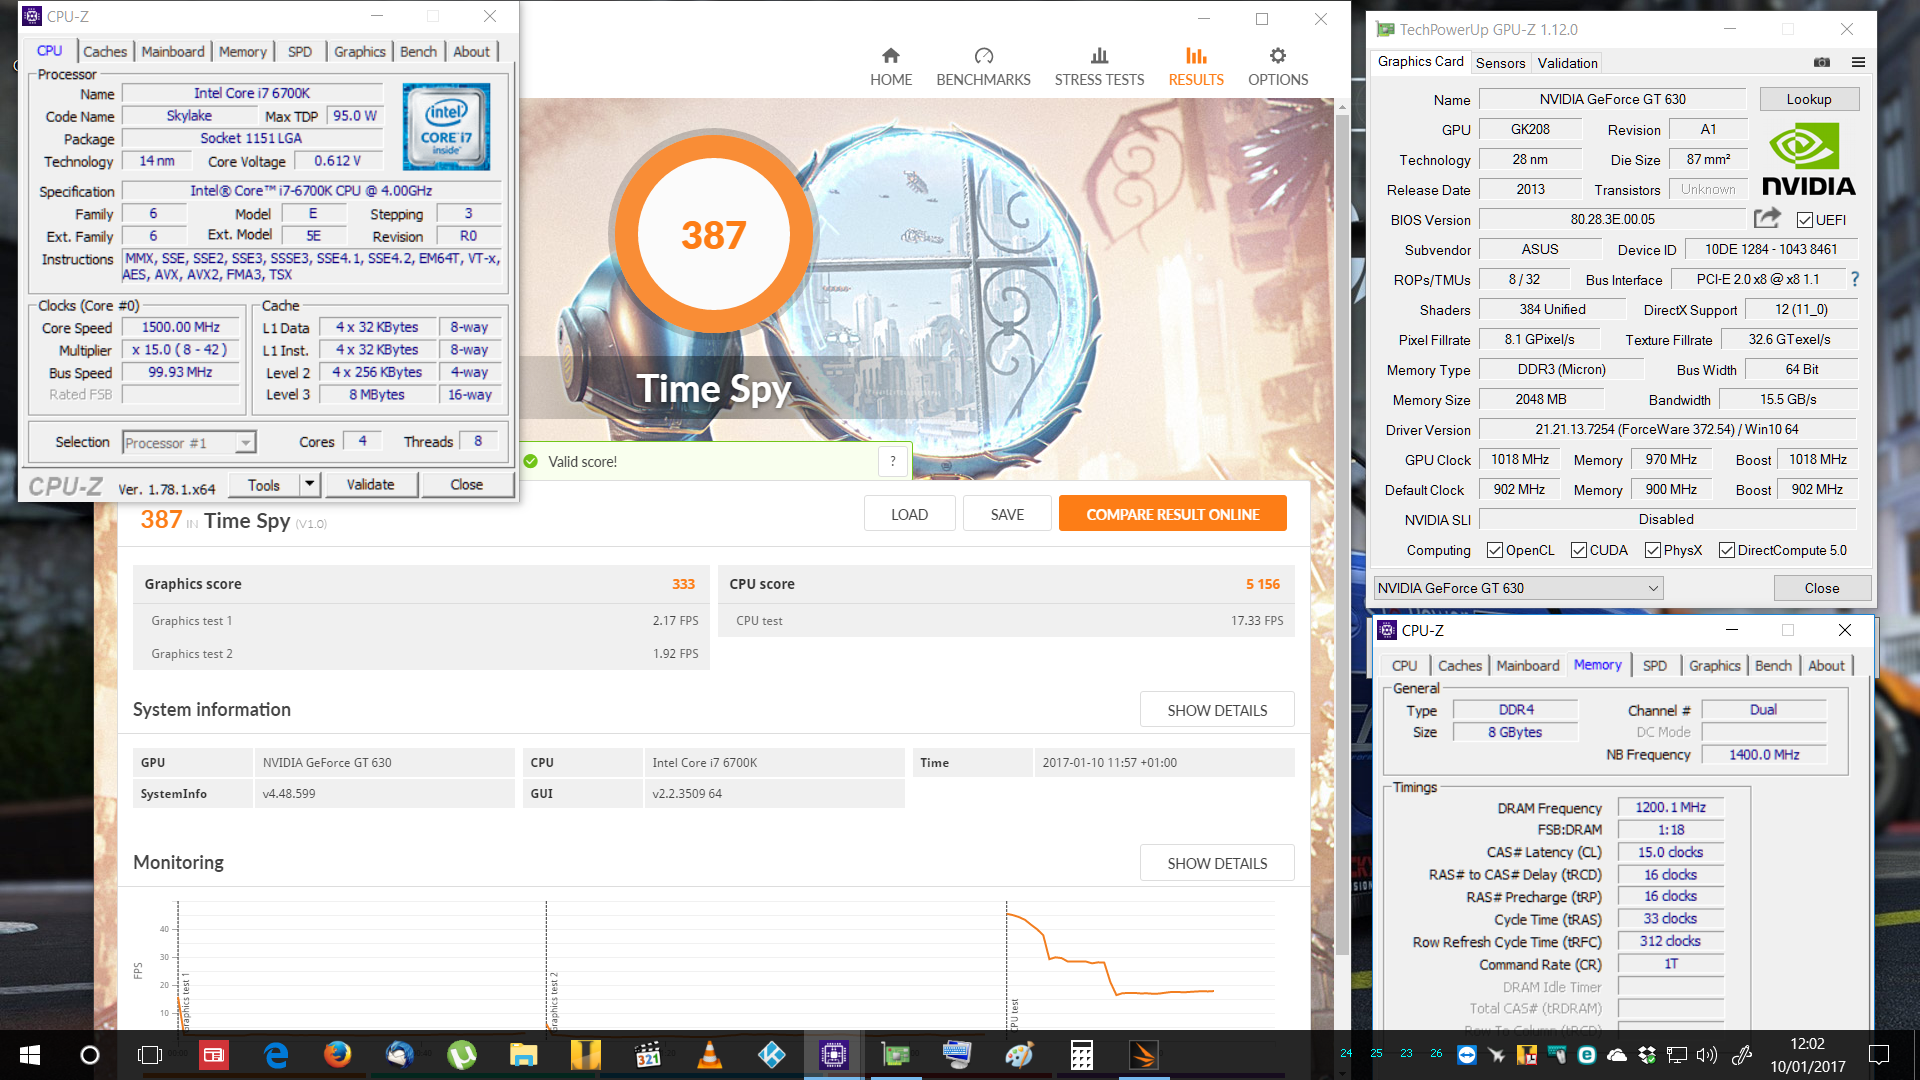Open the Calculator from the taskbar

1082,1055
